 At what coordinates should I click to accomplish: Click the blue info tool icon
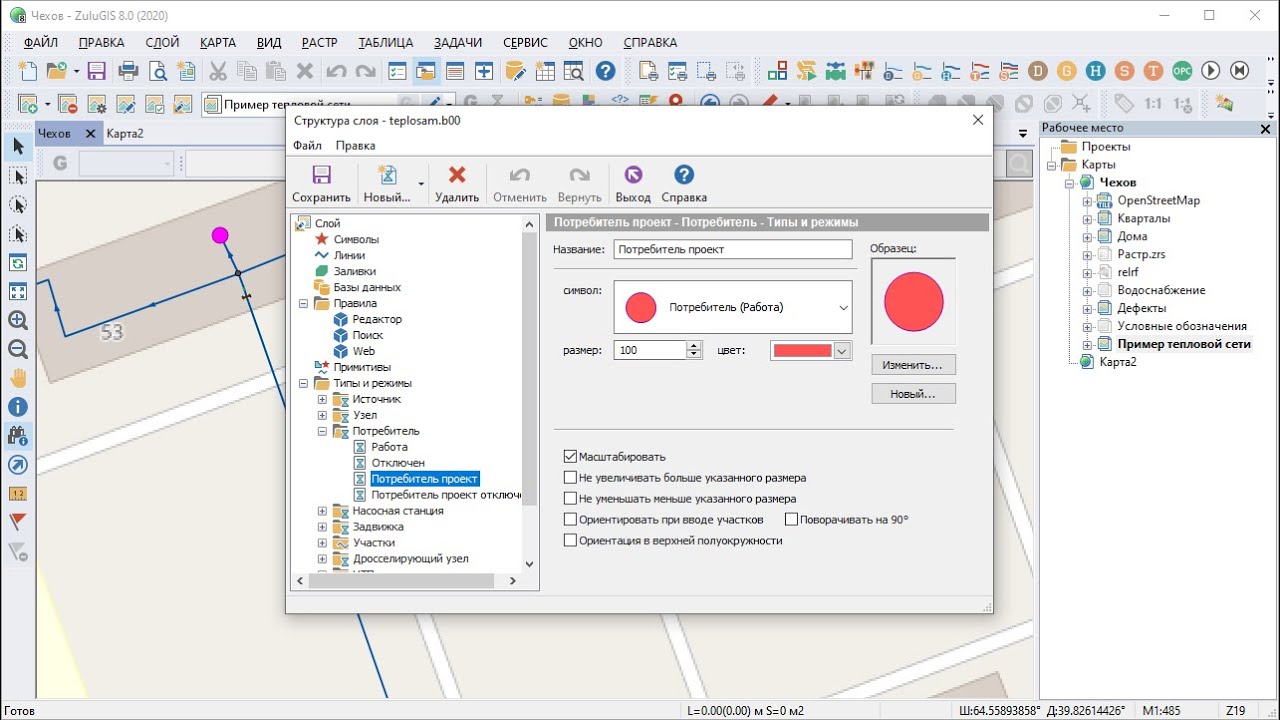click(18, 407)
